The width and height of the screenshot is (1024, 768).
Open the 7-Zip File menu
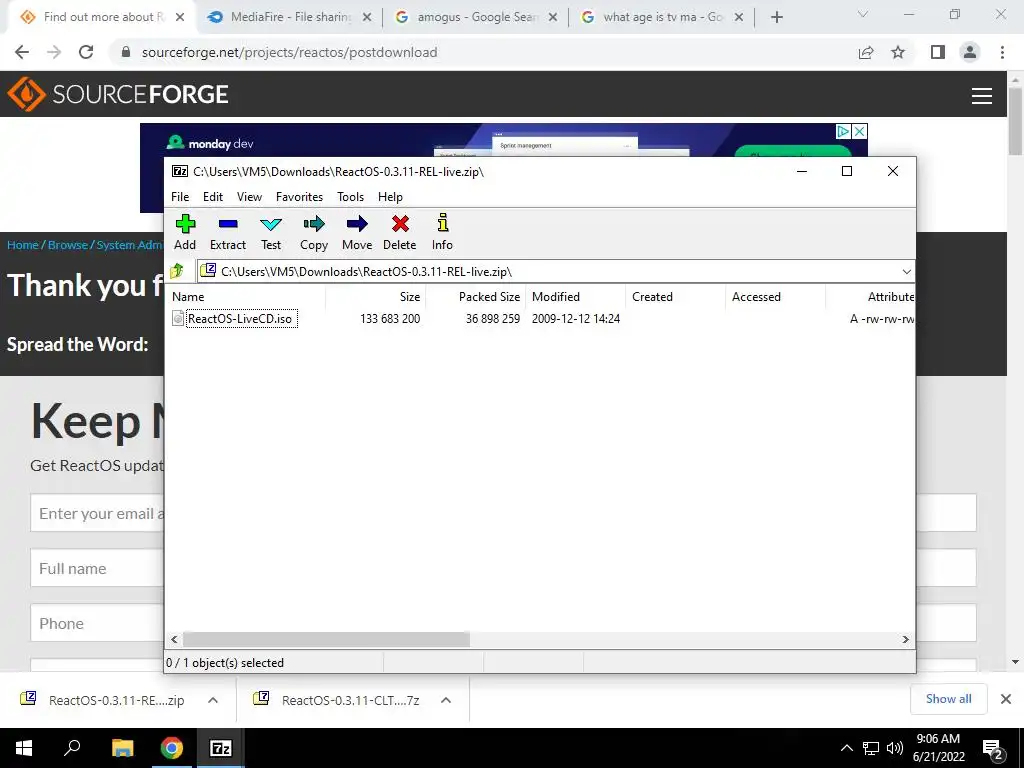click(x=180, y=197)
